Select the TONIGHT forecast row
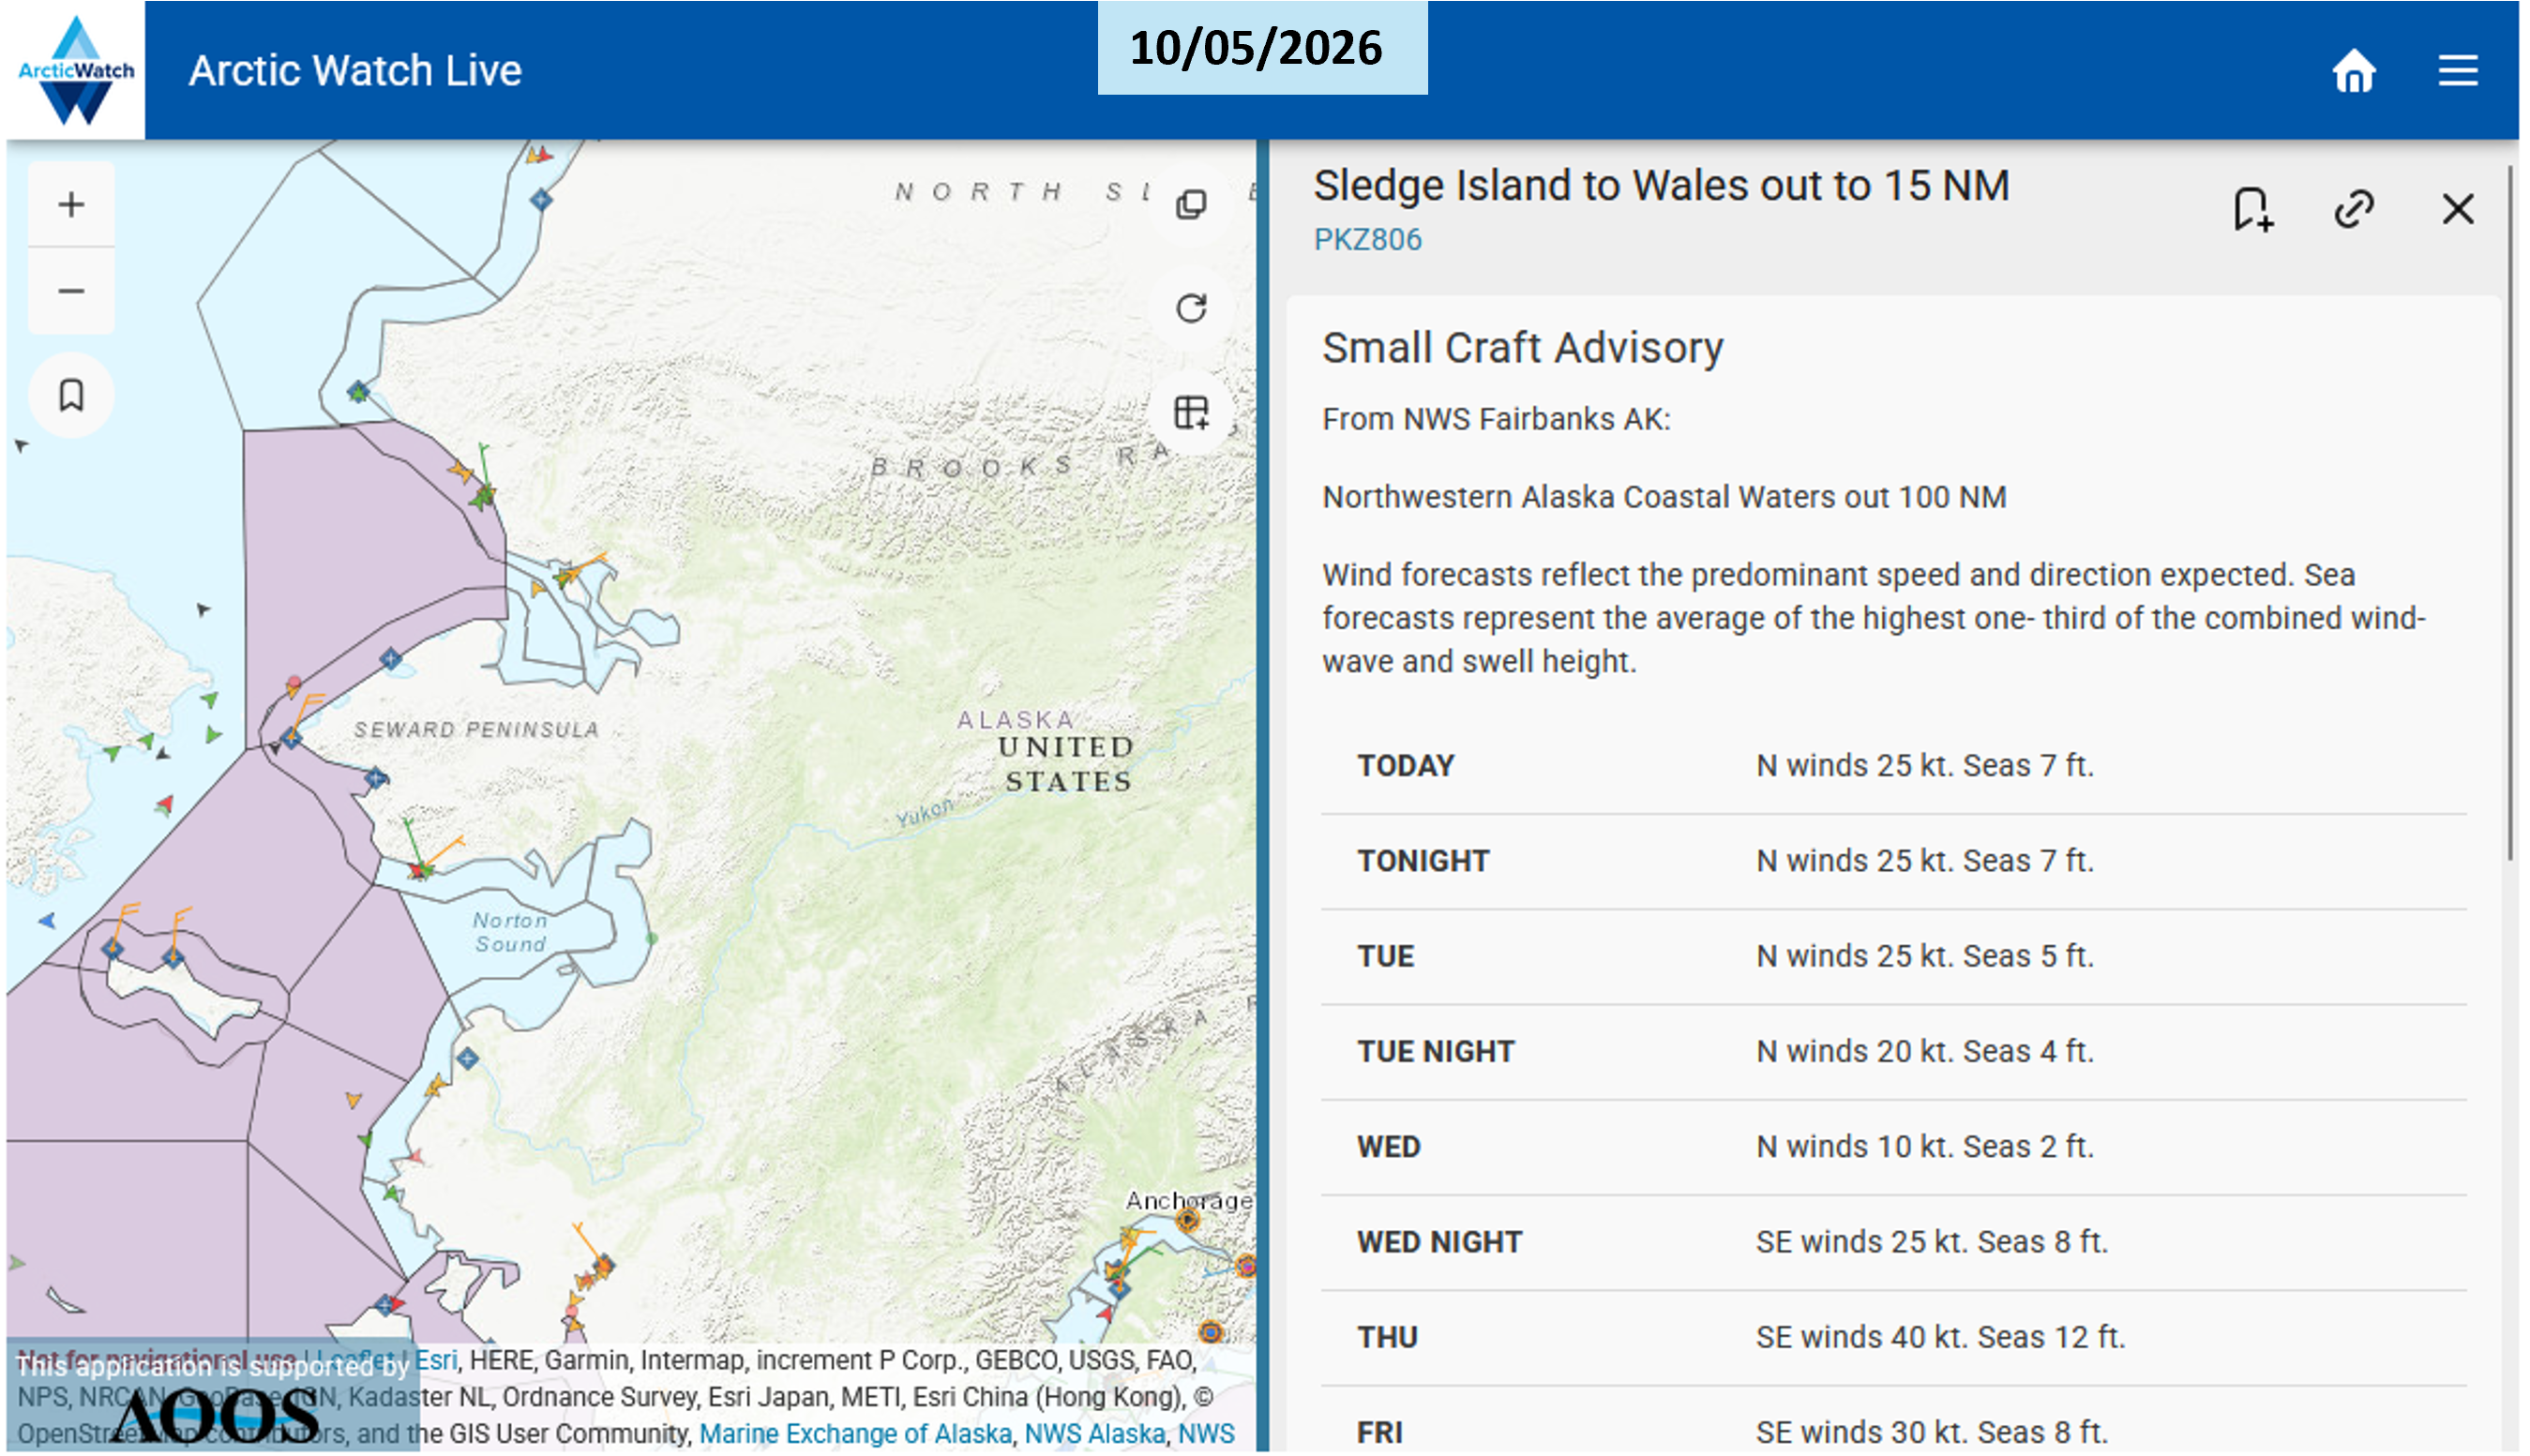 [x=1893, y=861]
